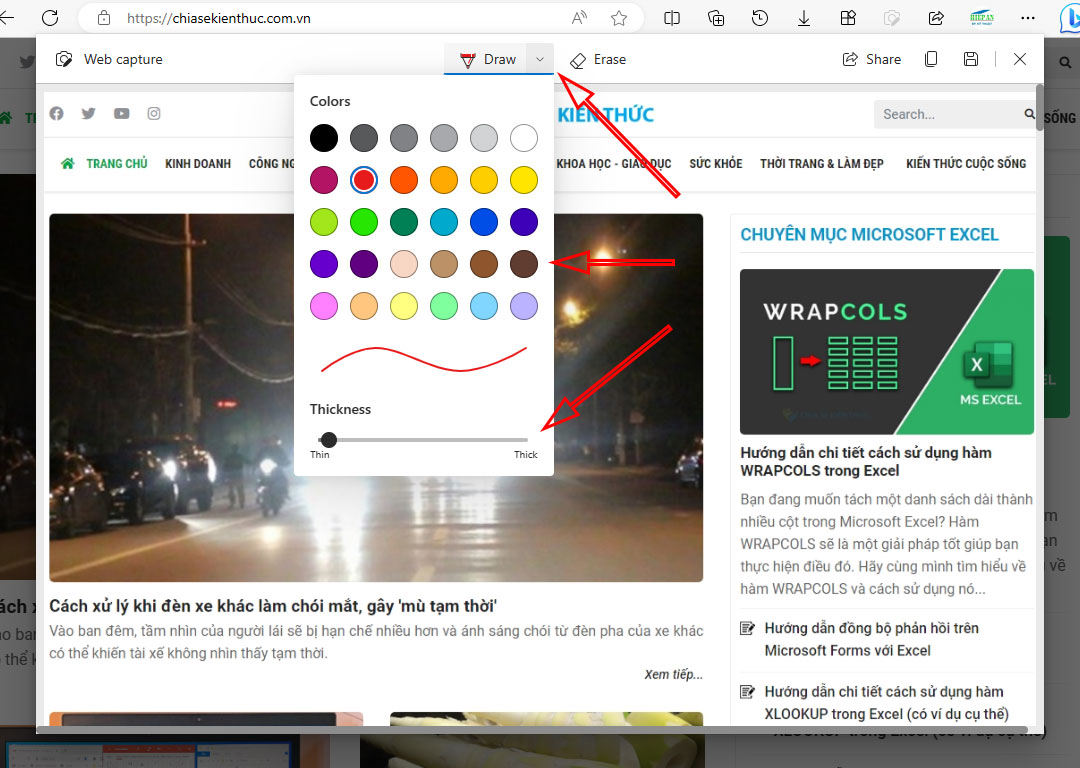The width and height of the screenshot is (1080, 768).
Task: Choose the green ink color
Action: (x=364, y=222)
